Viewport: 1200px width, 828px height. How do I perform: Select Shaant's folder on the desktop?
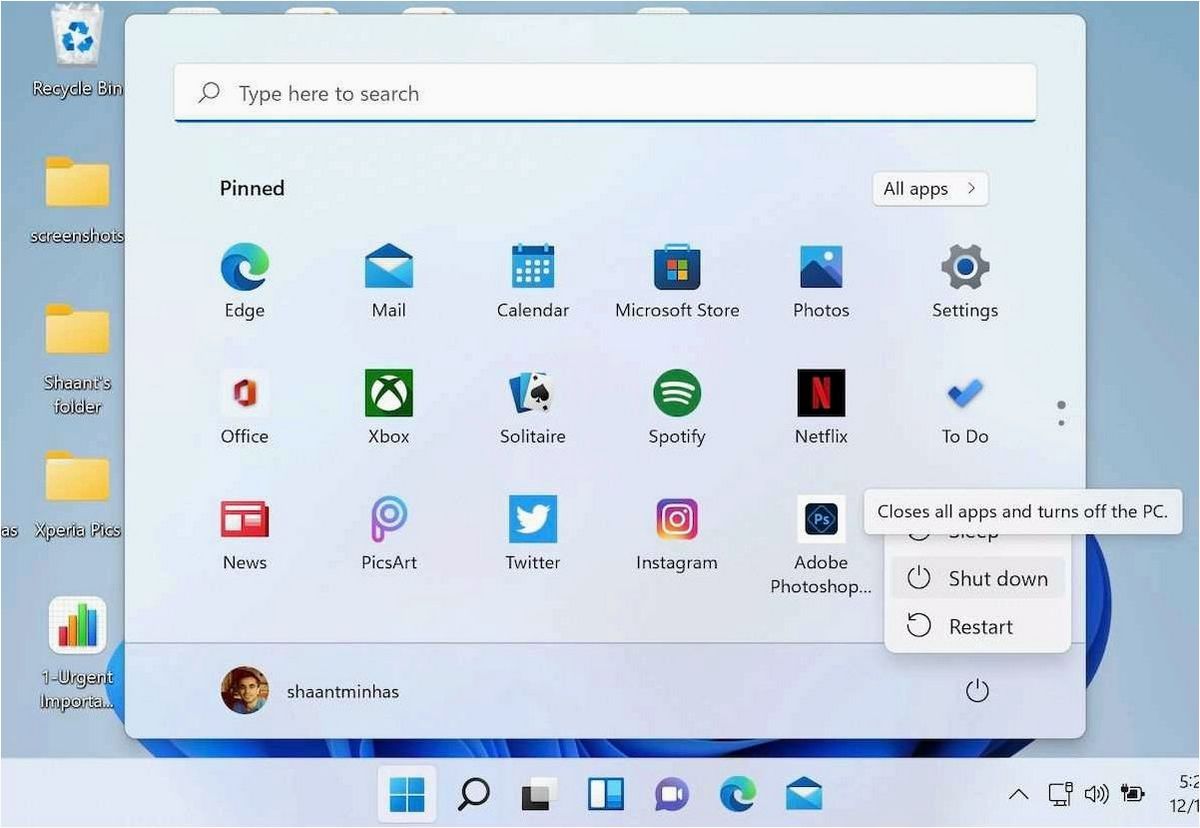coord(77,358)
